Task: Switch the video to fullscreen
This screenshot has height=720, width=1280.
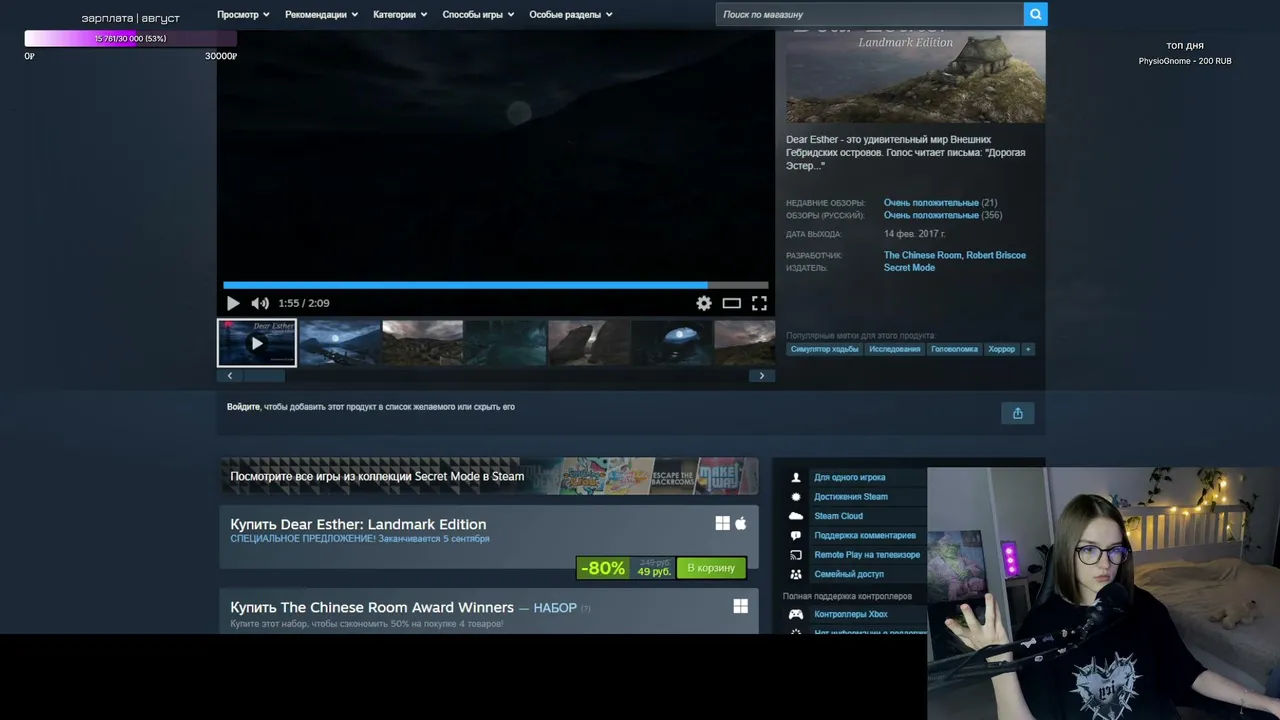Action: point(759,303)
